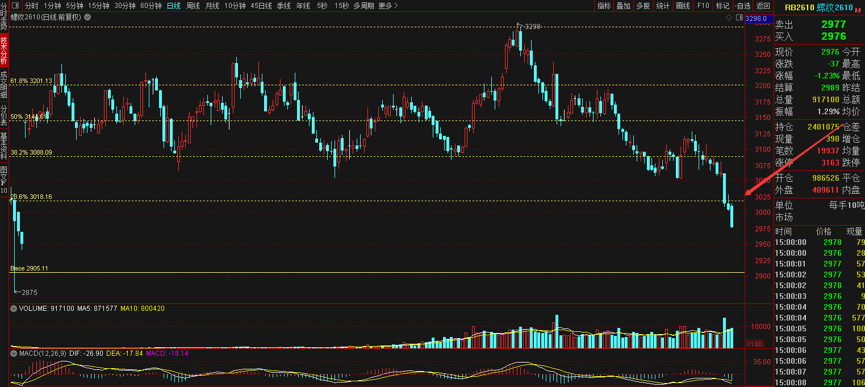Click the panel toggle icon next to the diamond
865x387 pixels.
739,18
